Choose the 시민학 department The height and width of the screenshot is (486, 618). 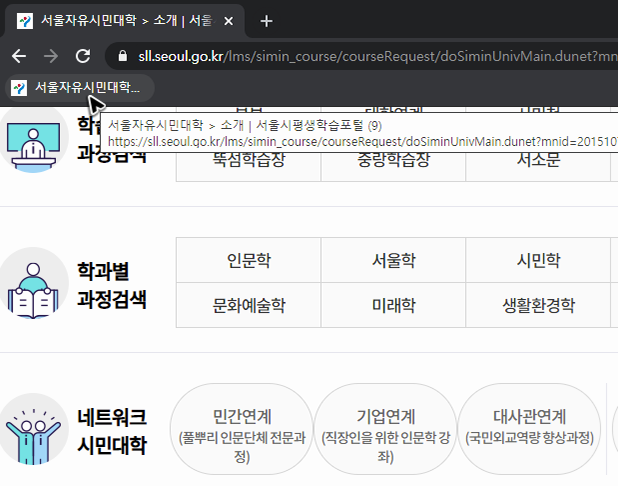pyautogui.click(x=538, y=260)
